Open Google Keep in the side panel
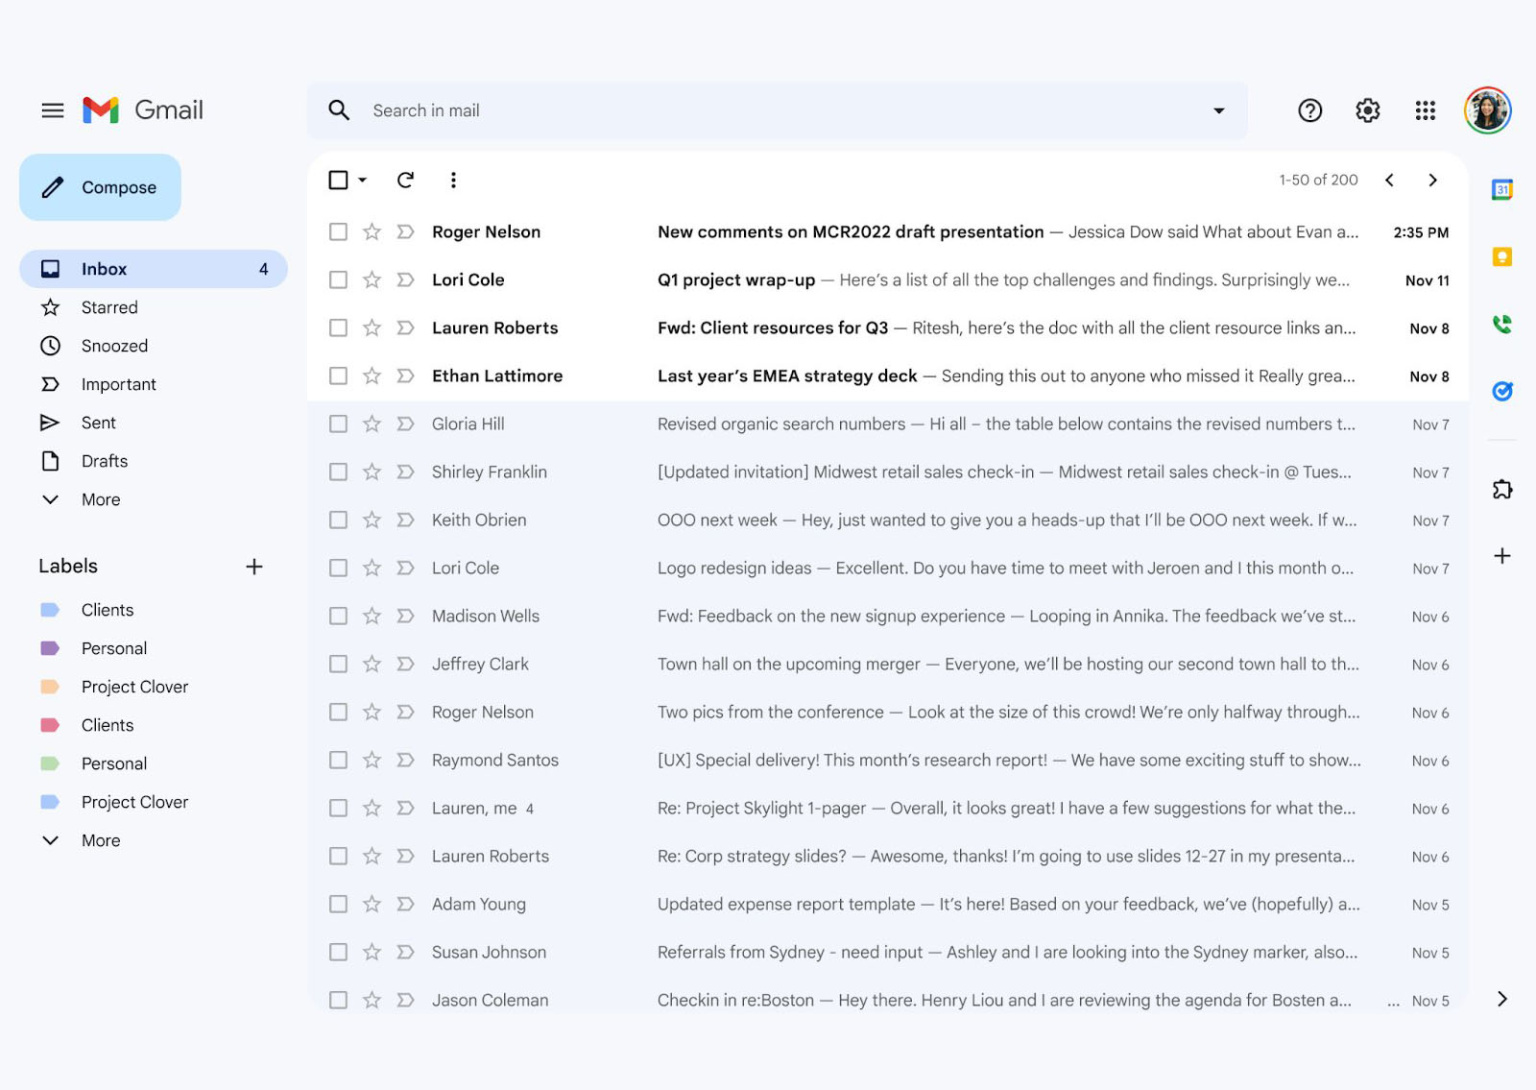The width and height of the screenshot is (1536, 1090). (x=1502, y=257)
